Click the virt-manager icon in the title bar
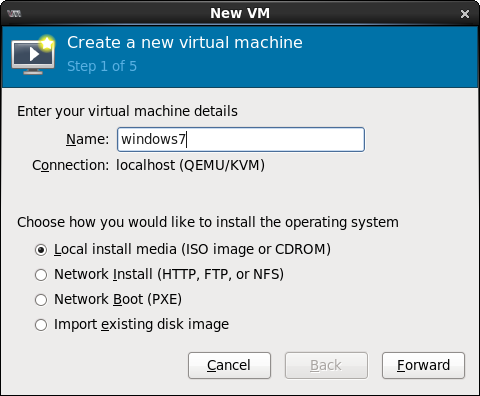 (x=14, y=14)
